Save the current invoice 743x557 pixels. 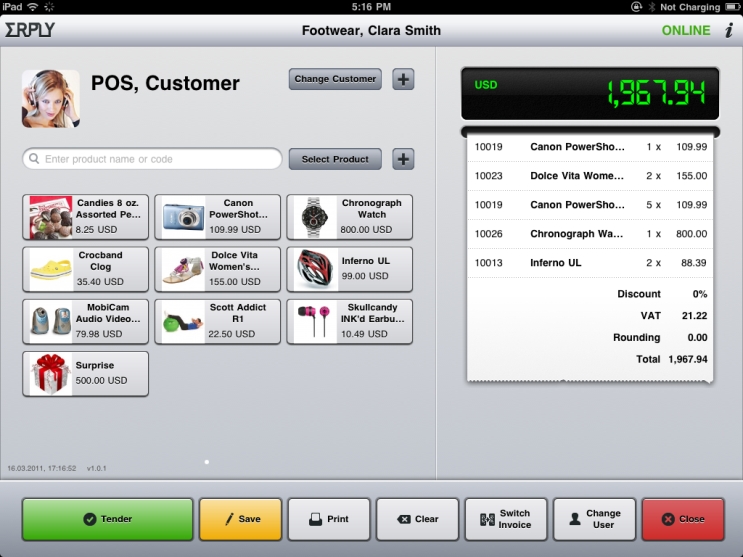(241, 519)
